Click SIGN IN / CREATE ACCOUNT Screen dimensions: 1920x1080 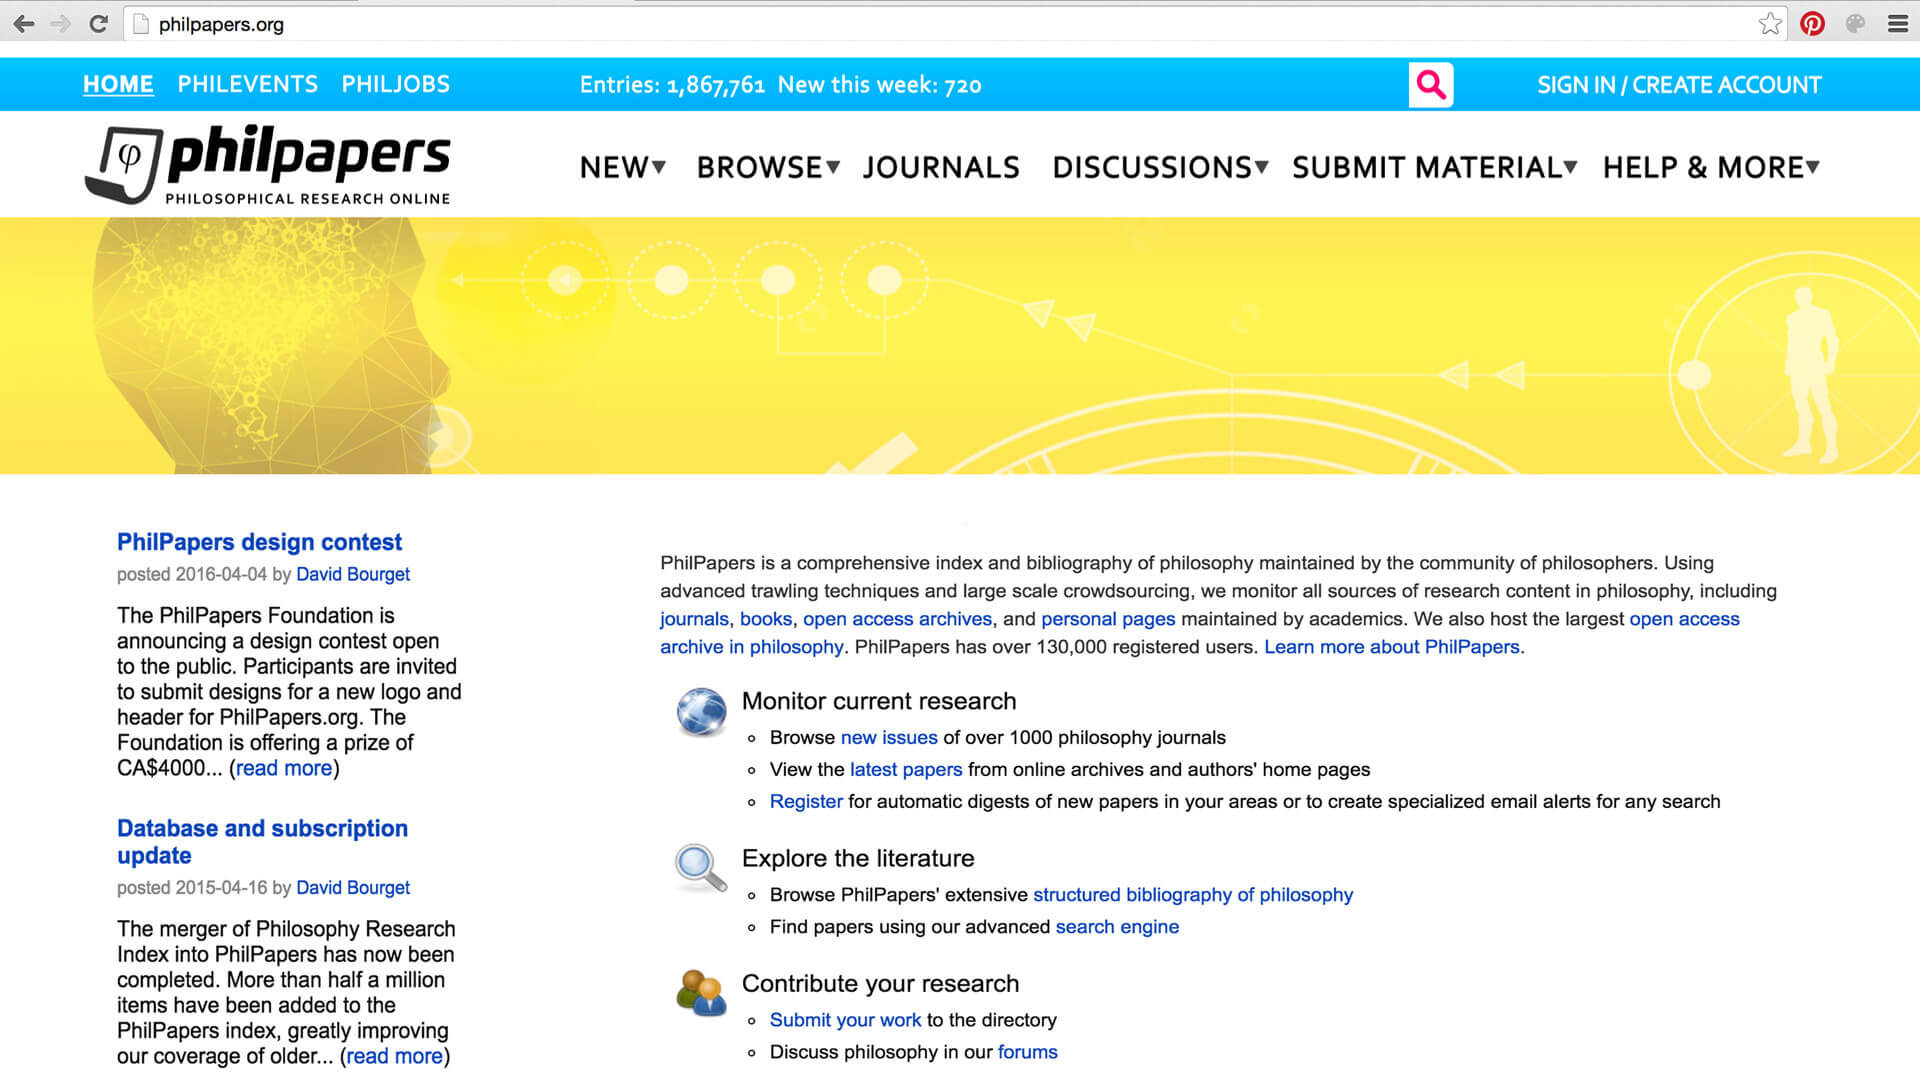click(1678, 85)
